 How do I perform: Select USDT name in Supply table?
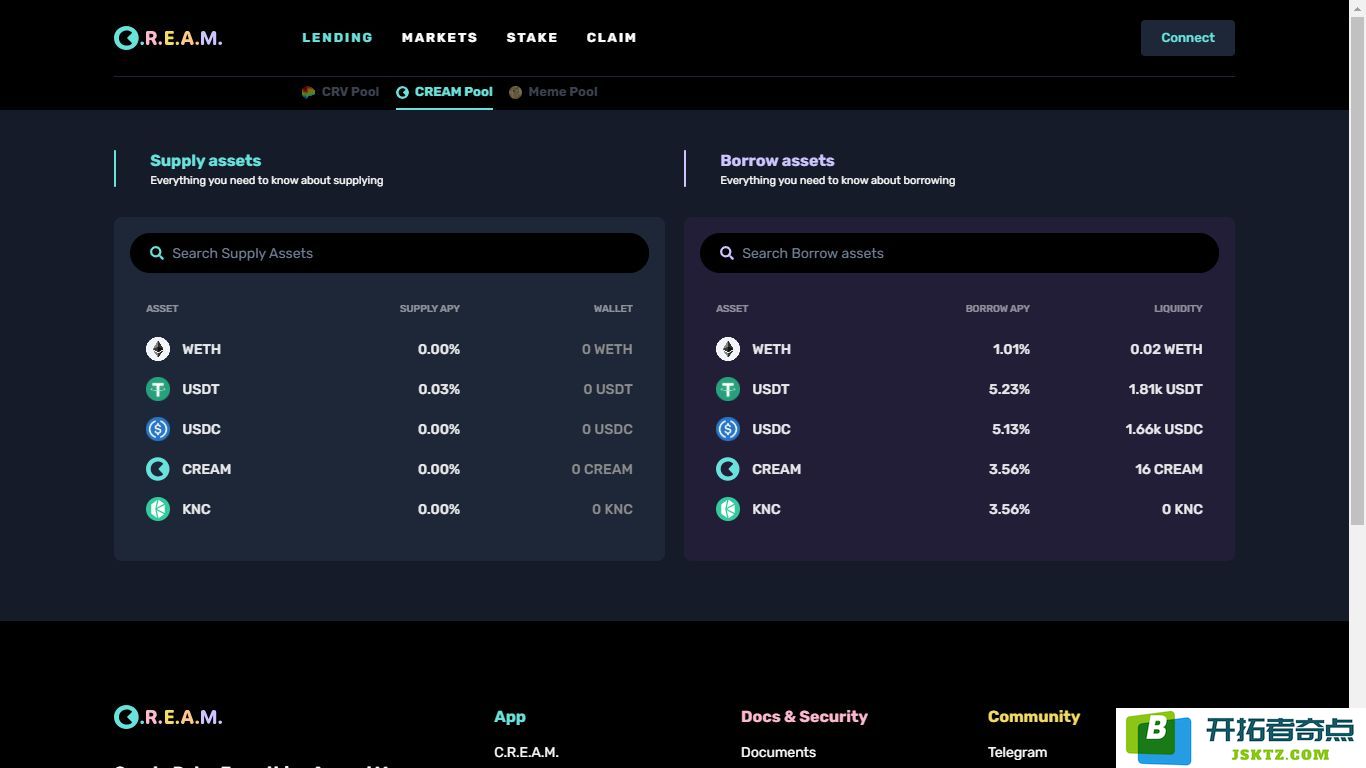click(x=200, y=389)
